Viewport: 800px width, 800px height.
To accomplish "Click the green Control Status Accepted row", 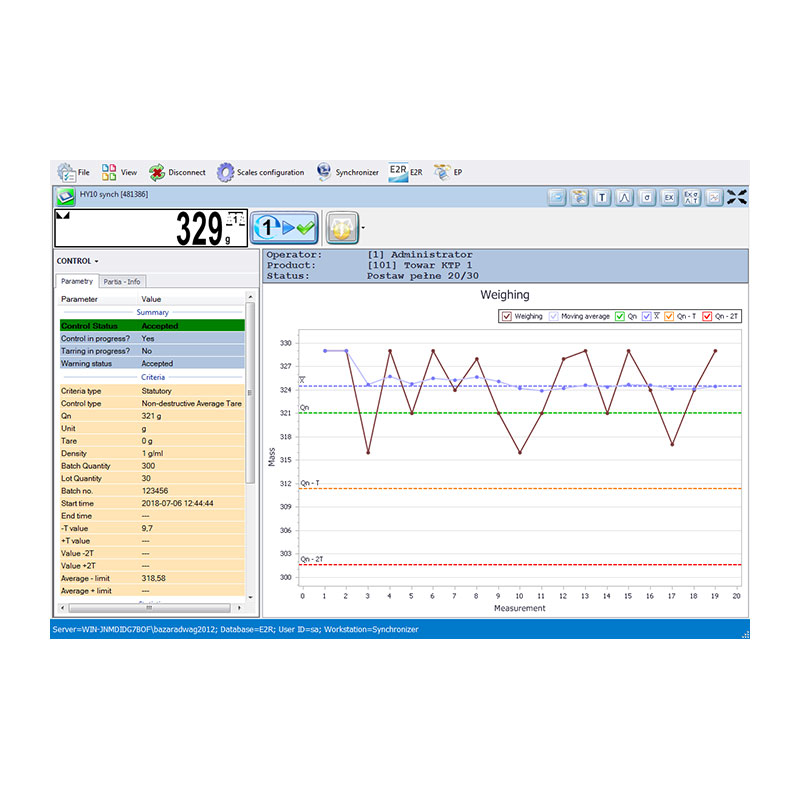I will (x=150, y=325).
